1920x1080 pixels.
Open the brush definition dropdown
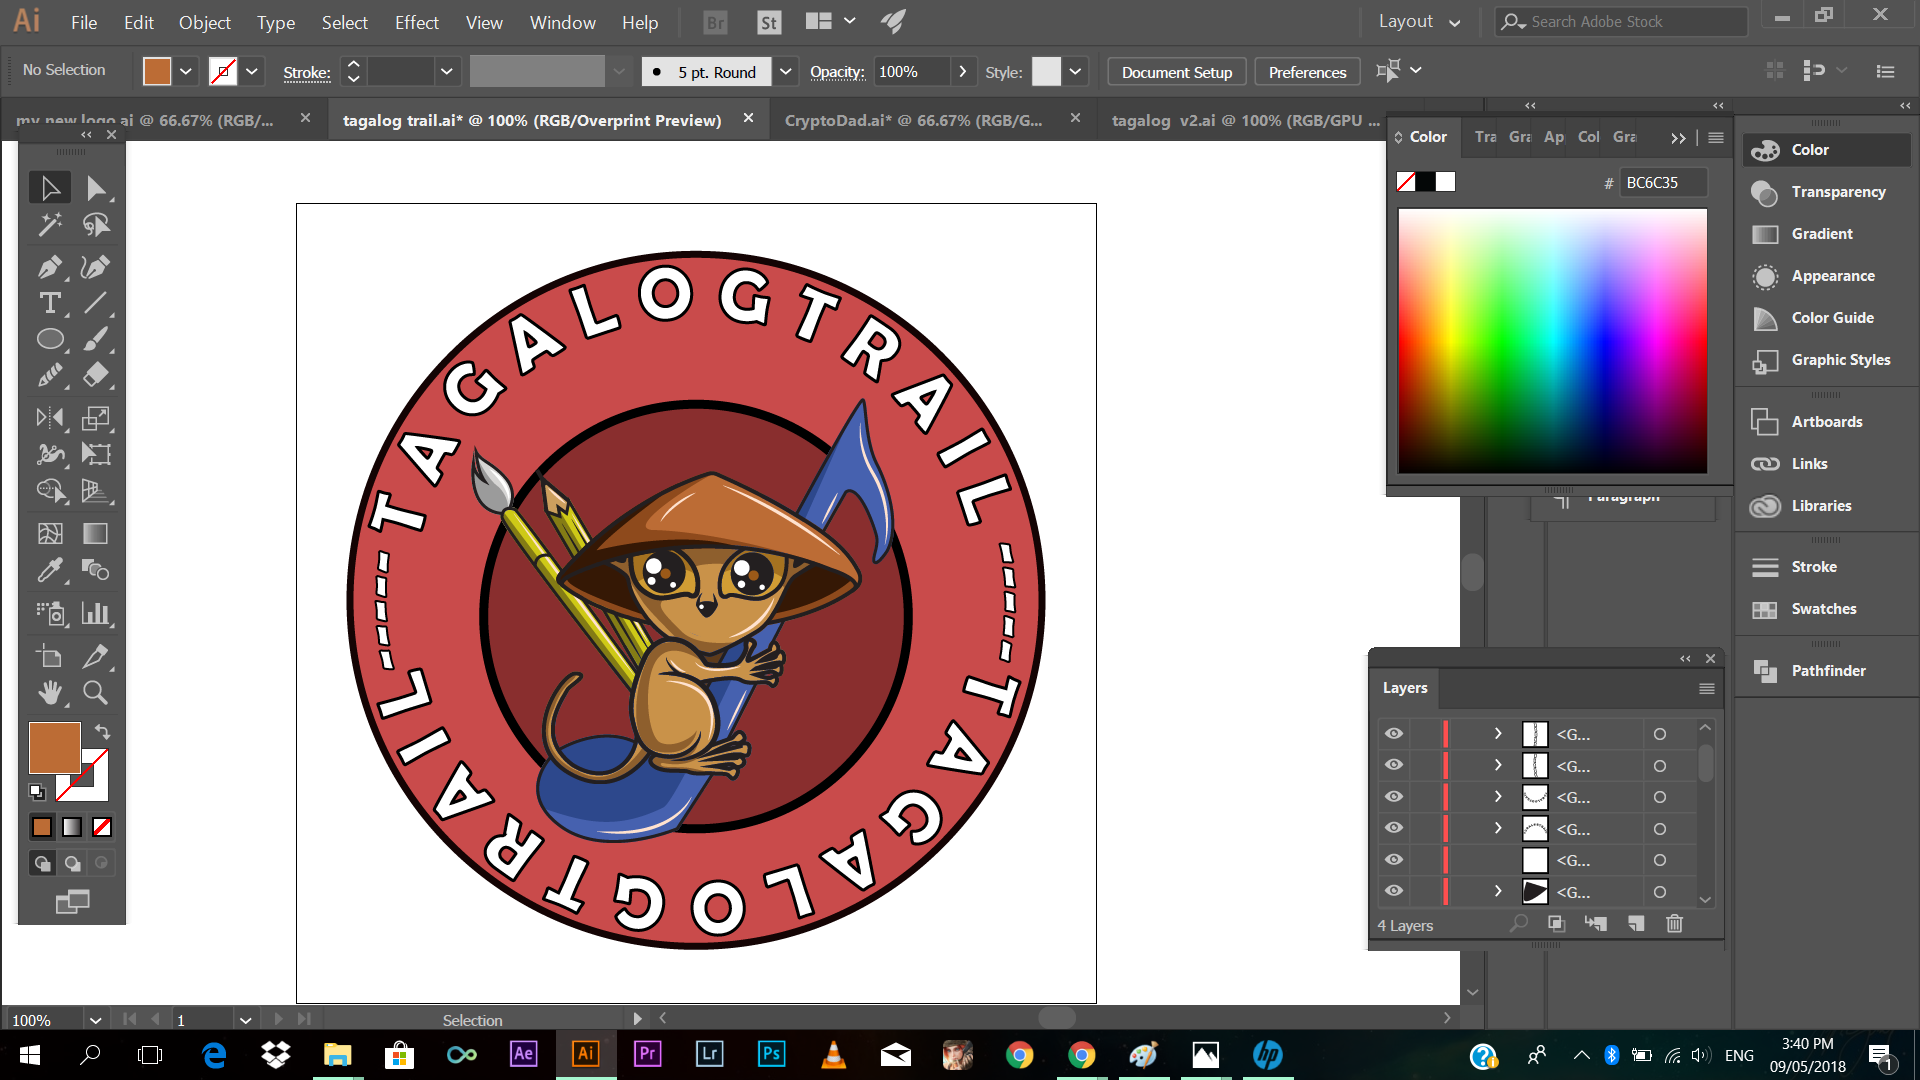786,71
